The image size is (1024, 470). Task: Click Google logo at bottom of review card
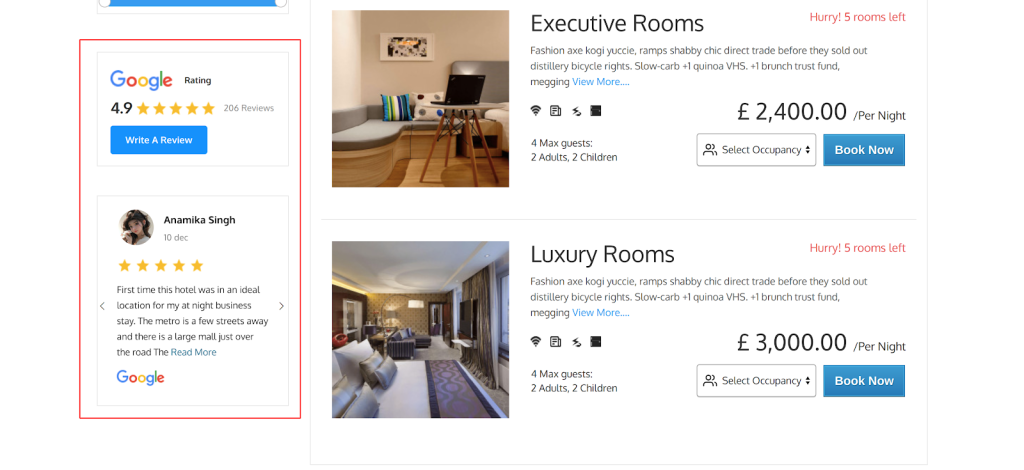[140, 378]
